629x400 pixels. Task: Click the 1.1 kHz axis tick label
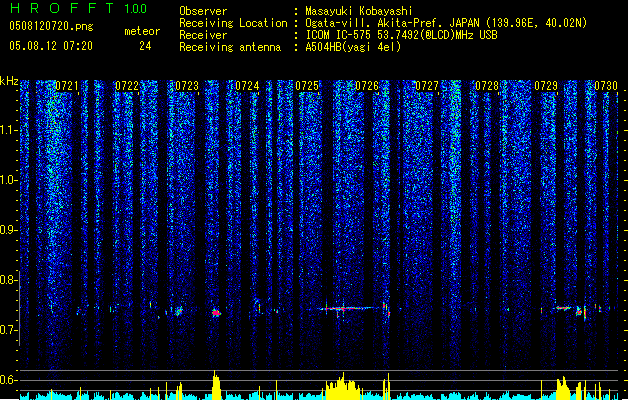8,130
